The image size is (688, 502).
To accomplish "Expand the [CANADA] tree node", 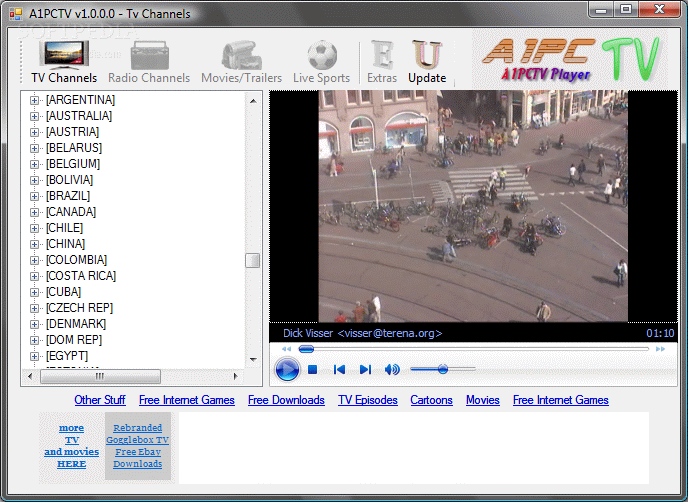I will (x=34, y=212).
